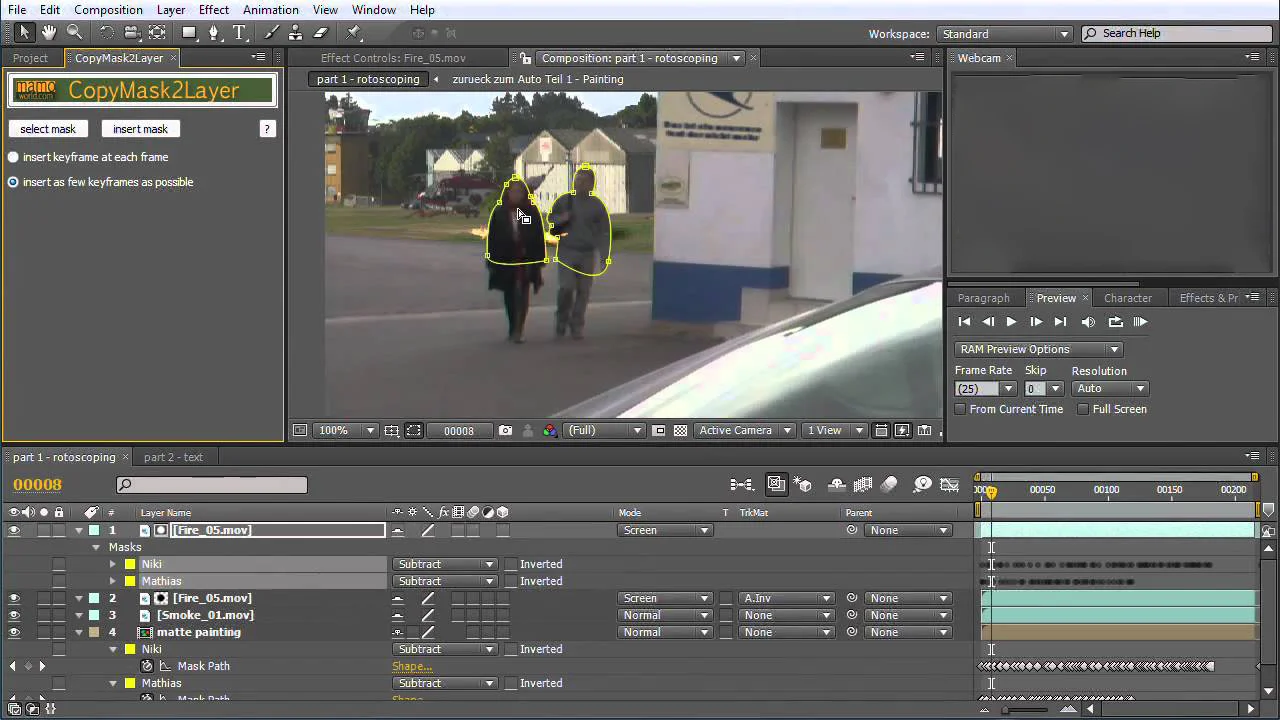Select the Unified Camera tool
Viewport: 1280px width, 720px height.
point(131,33)
